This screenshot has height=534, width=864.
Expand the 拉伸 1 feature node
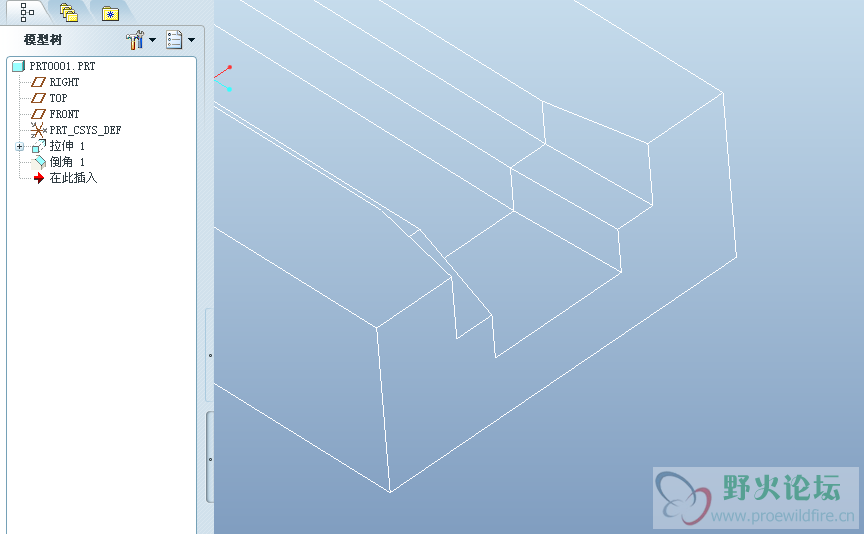(19, 146)
